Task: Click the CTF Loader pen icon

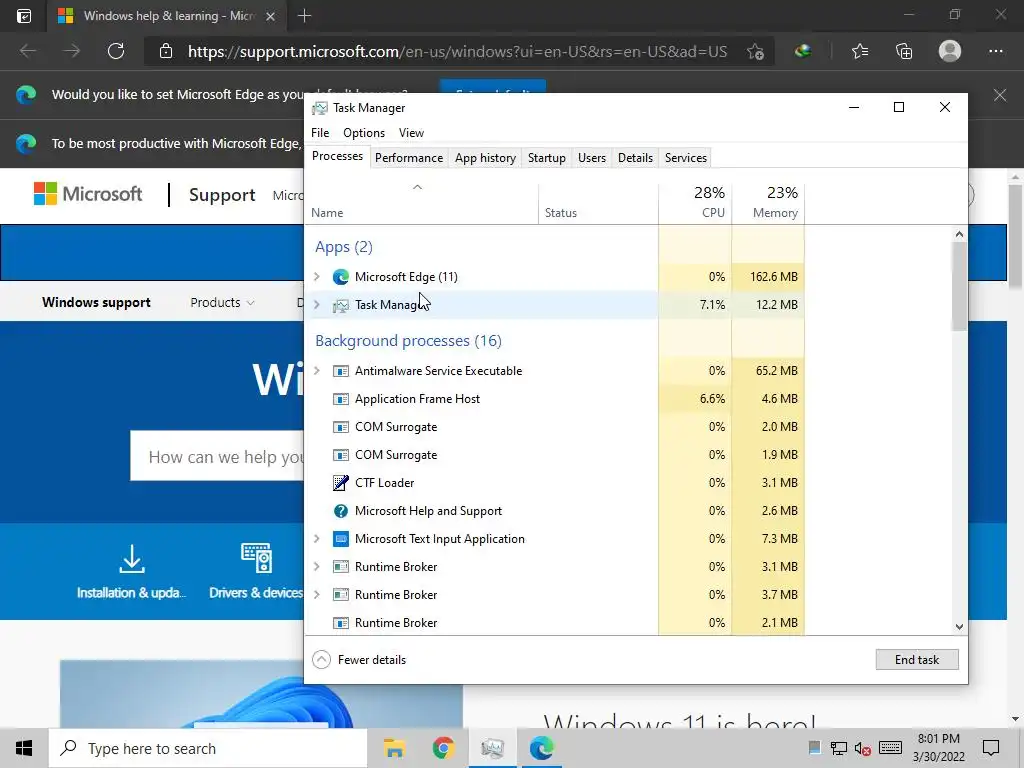Action: pos(340,483)
